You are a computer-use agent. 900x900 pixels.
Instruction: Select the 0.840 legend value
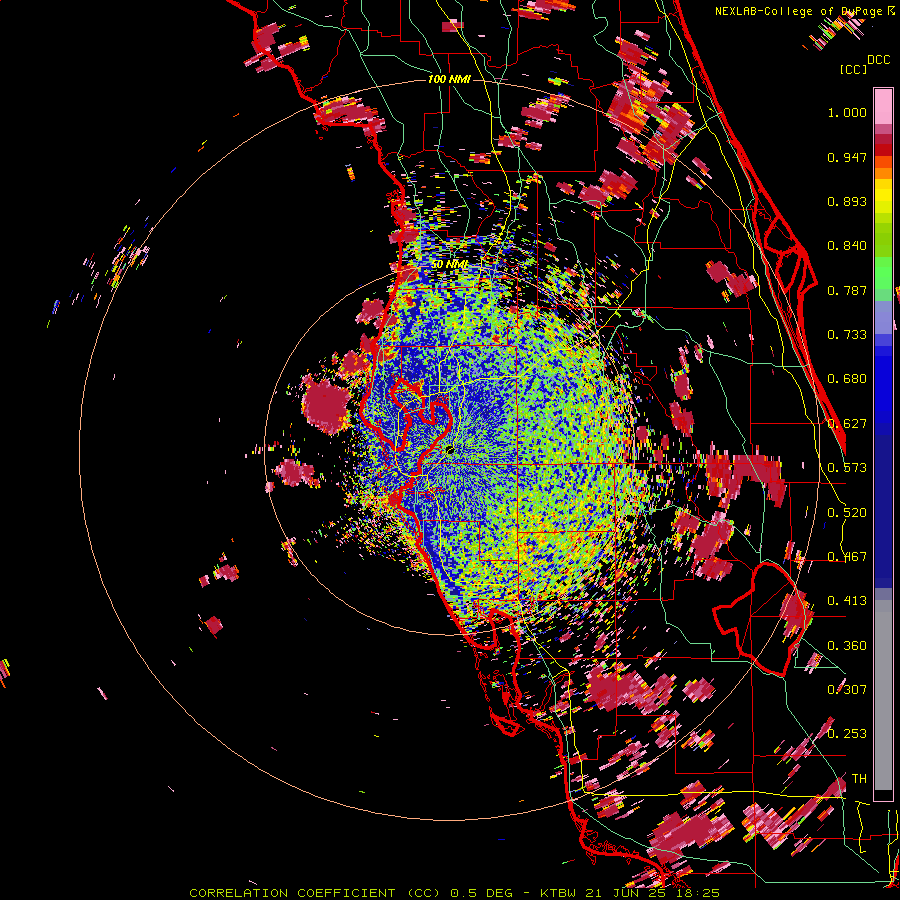pyautogui.click(x=847, y=246)
